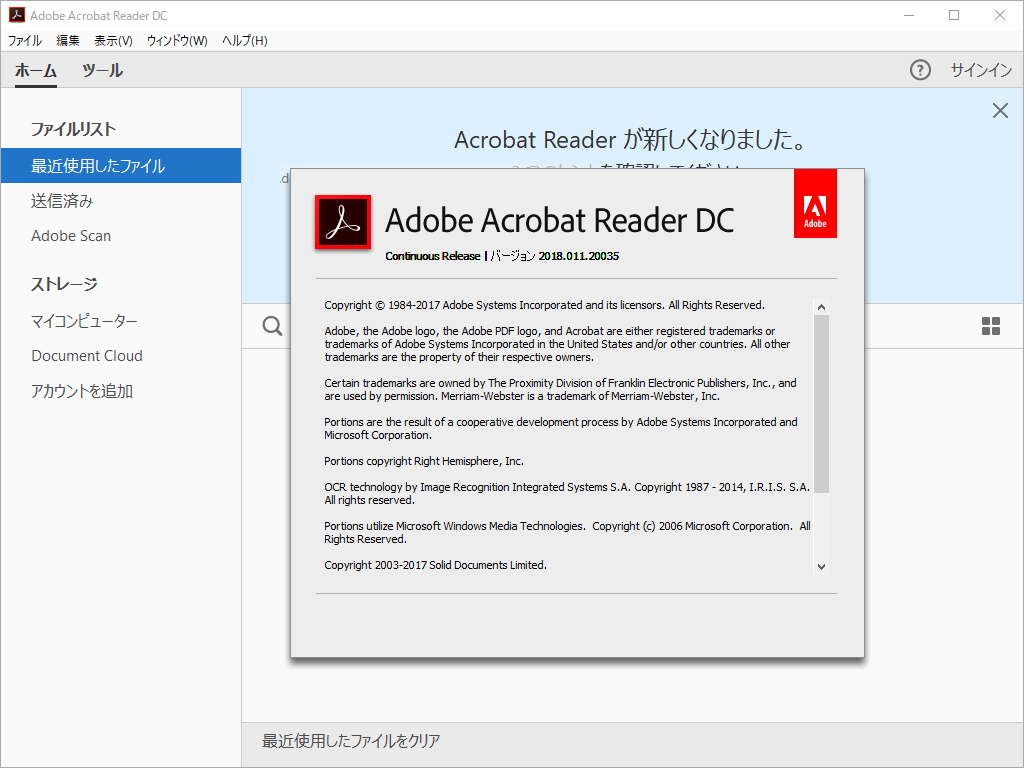Screen dimensions: 1024x768
Task: Add an account with アカウントを追加
Action: click(x=80, y=391)
